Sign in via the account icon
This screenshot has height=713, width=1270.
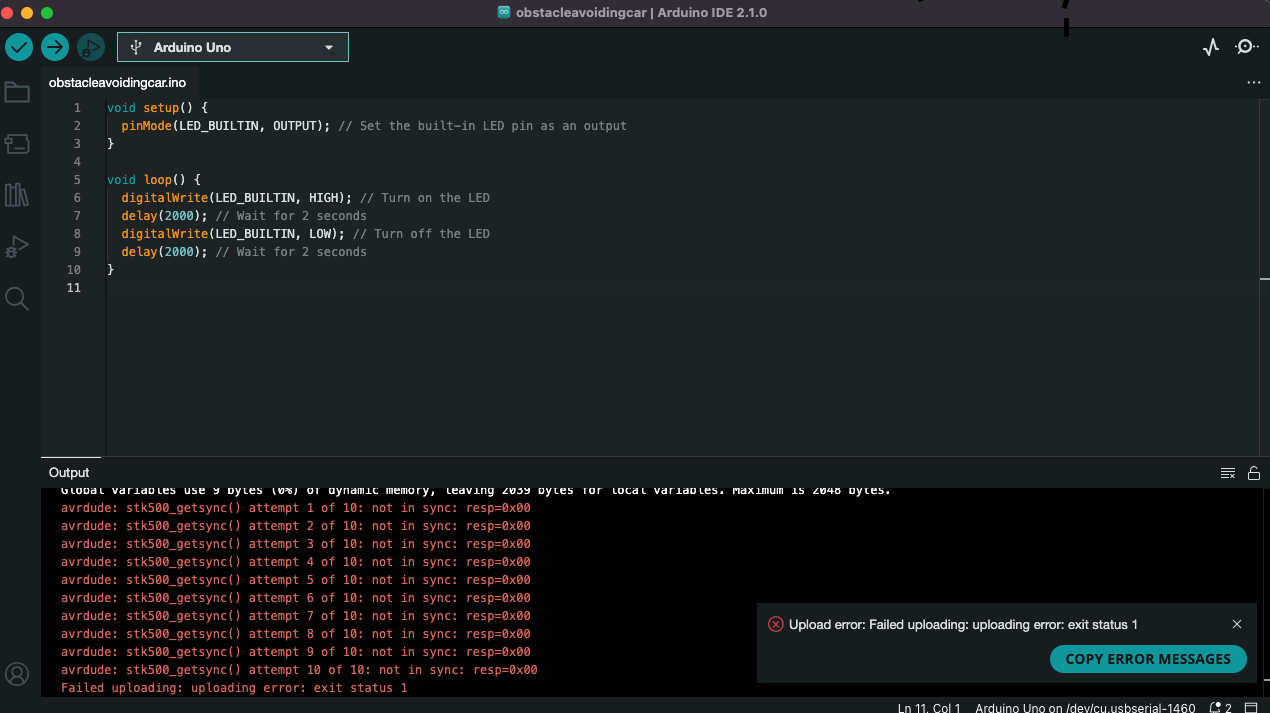pyautogui.click(x=17, y=674)
